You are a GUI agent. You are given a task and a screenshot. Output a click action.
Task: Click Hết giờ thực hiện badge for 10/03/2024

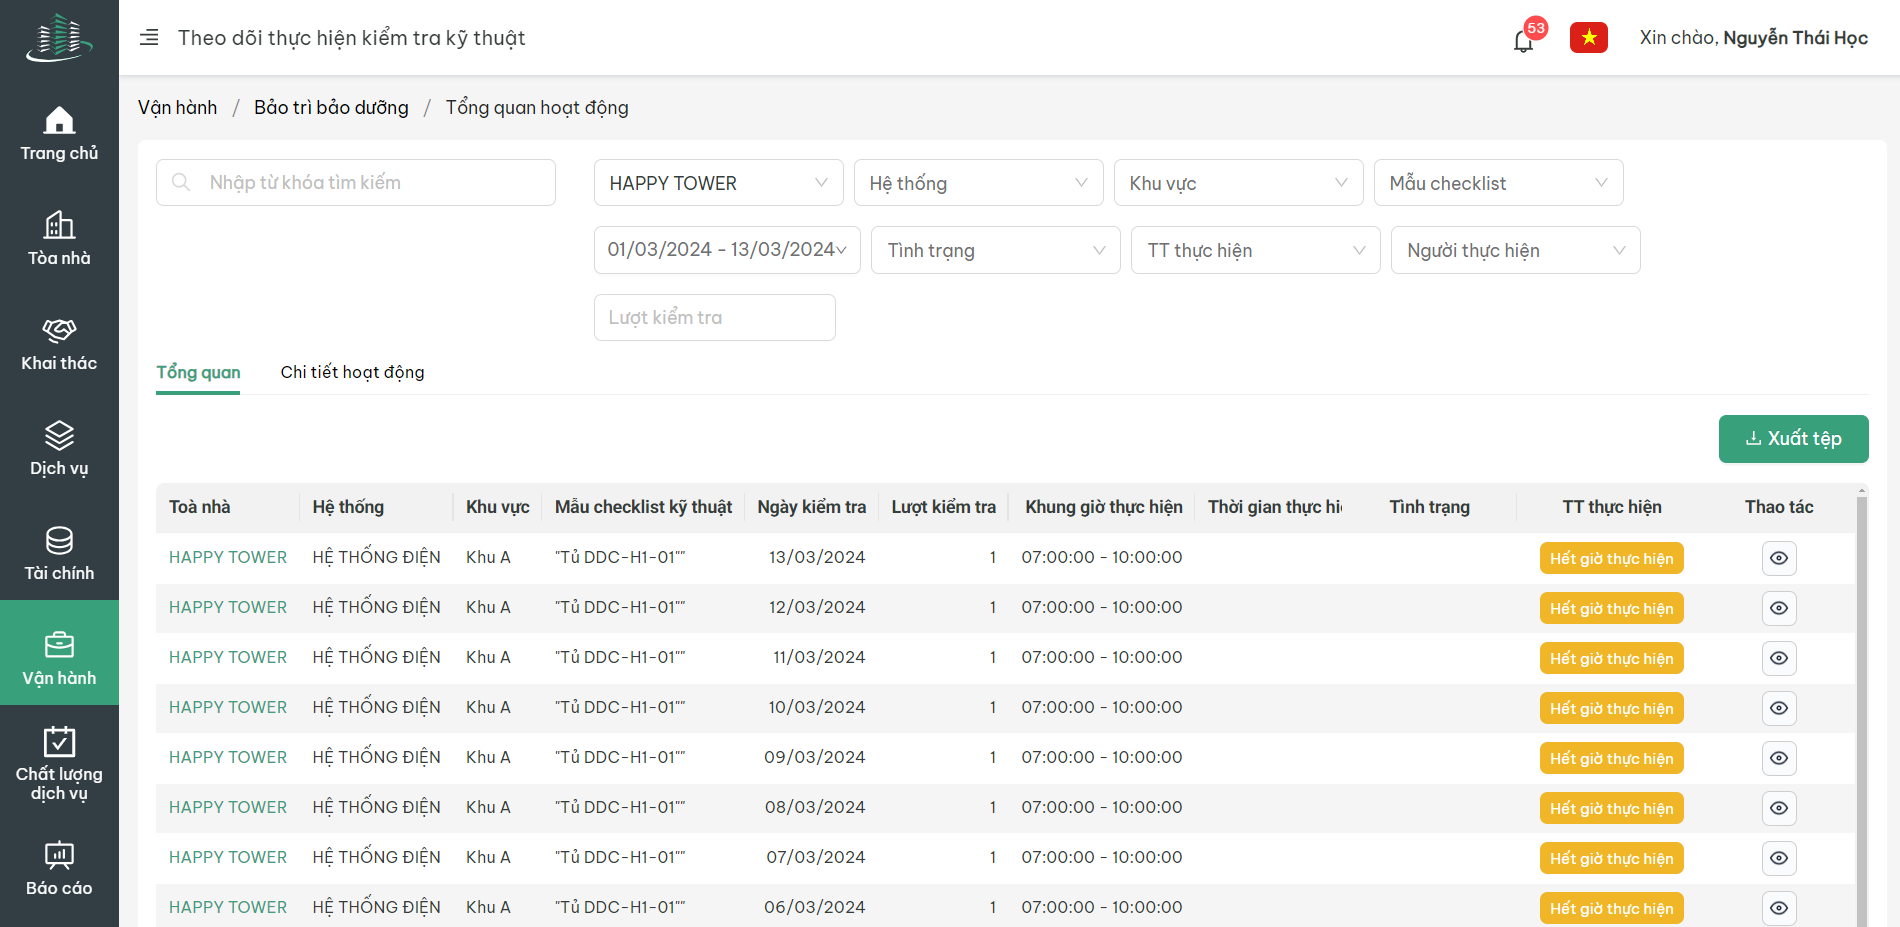point(1612,708)
